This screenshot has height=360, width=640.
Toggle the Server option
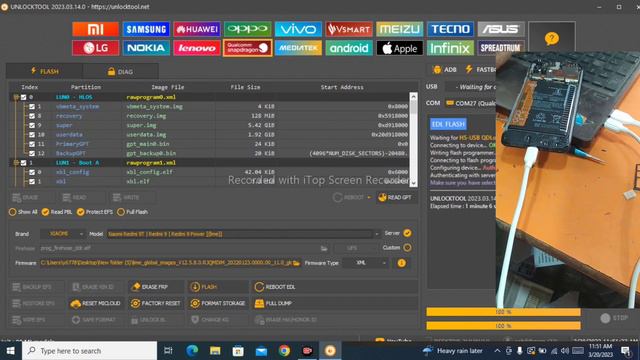(x=407, y=233)
